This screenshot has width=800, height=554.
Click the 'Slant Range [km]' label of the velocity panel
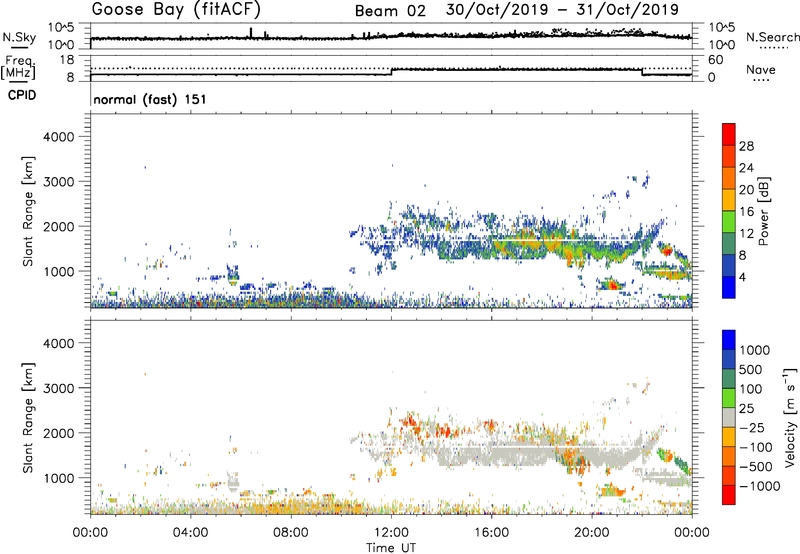pos(28,417)
